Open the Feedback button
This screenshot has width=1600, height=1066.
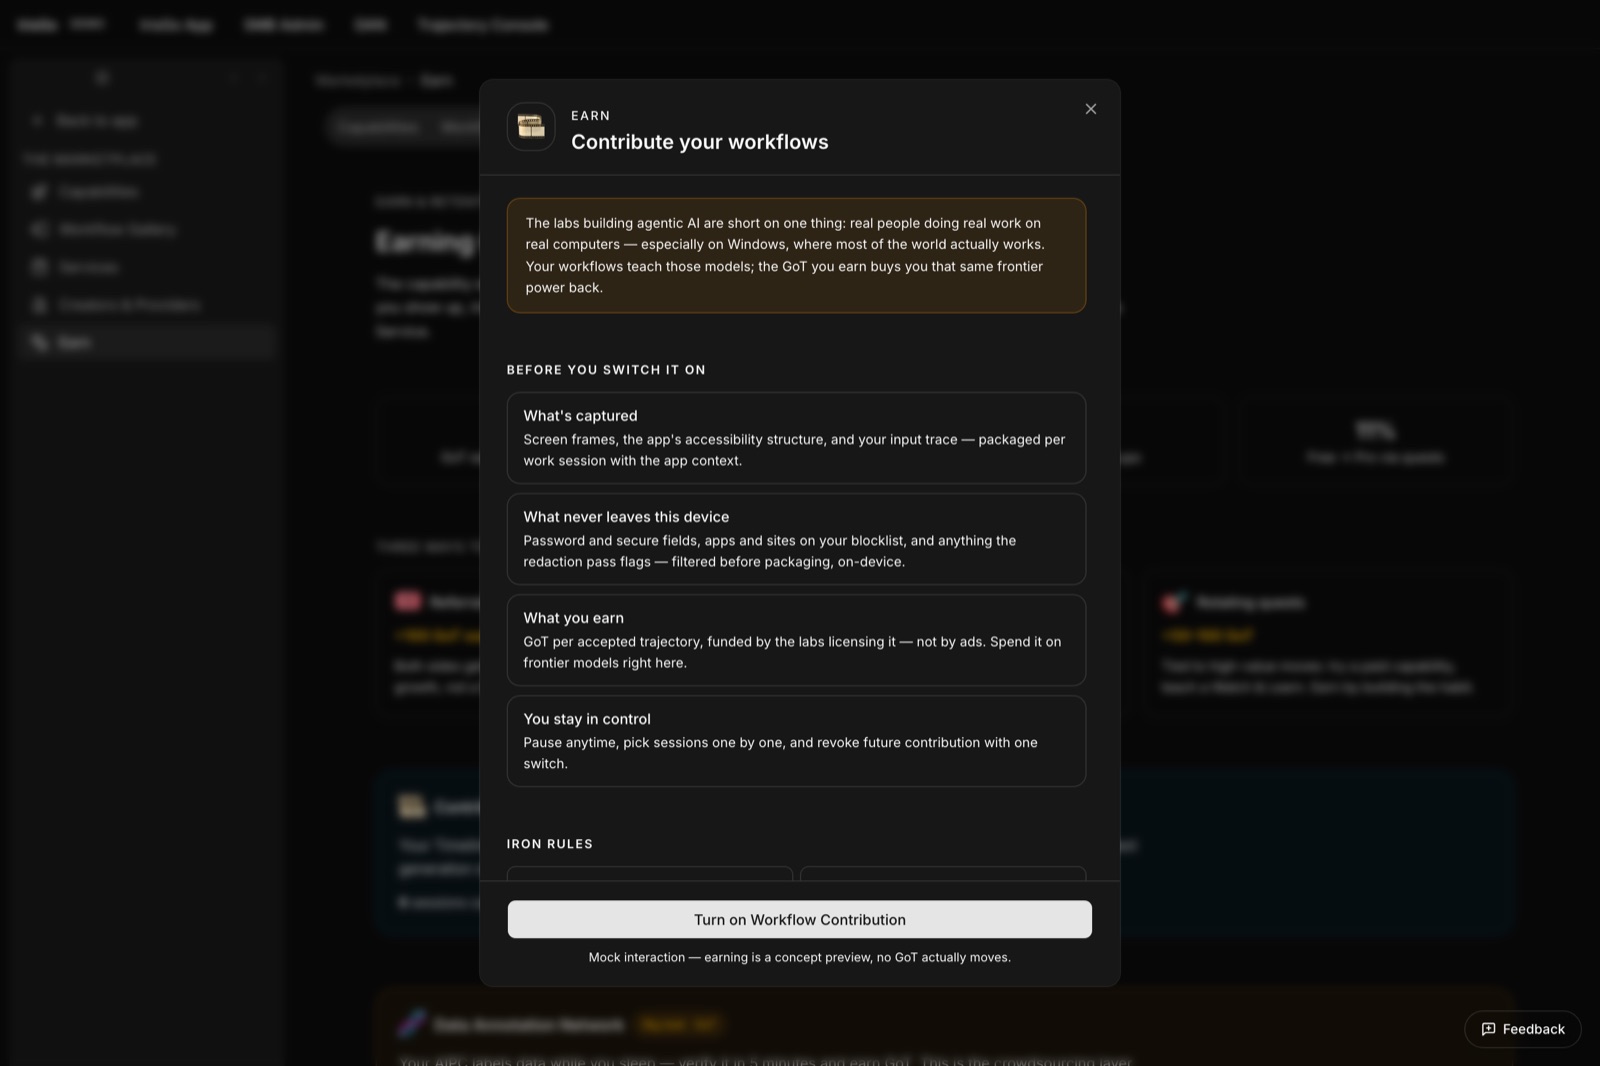tap(1522, 1029)
